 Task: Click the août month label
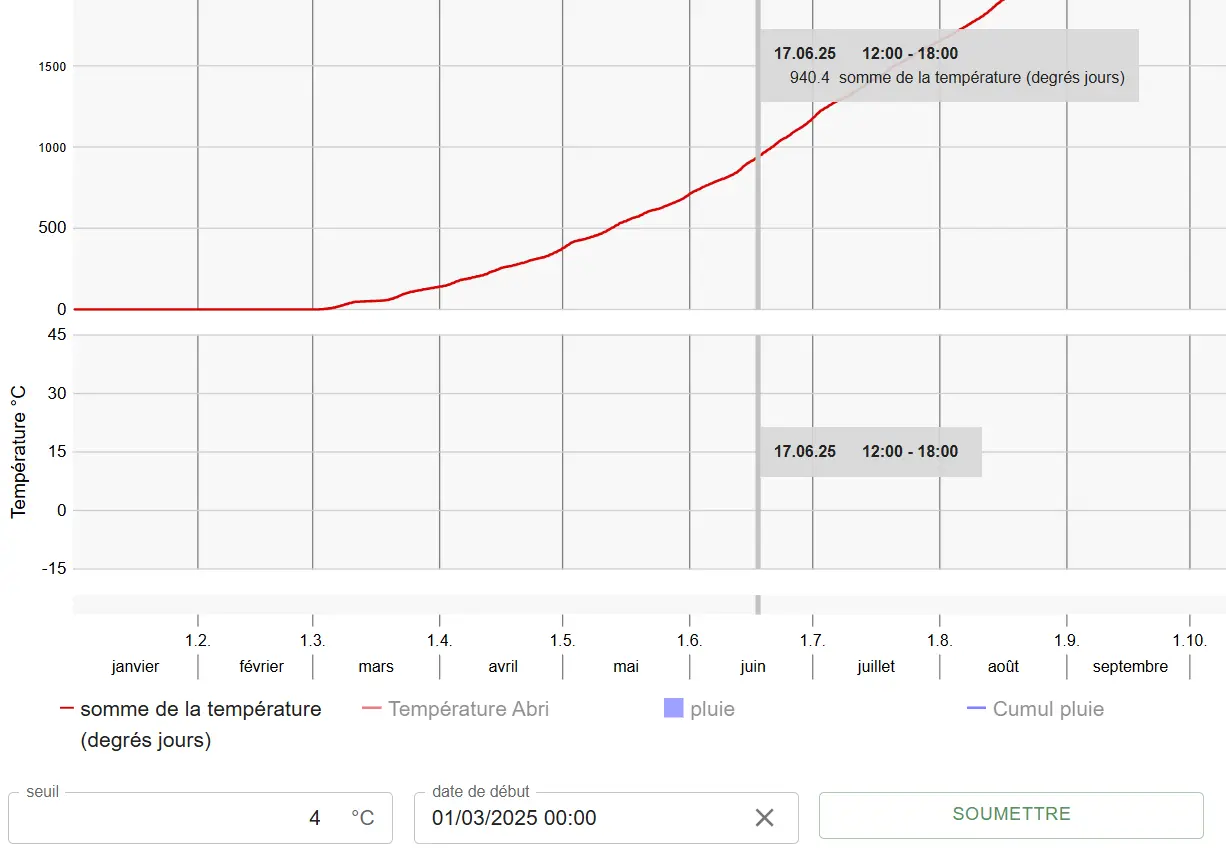[x=1003, y=666]
